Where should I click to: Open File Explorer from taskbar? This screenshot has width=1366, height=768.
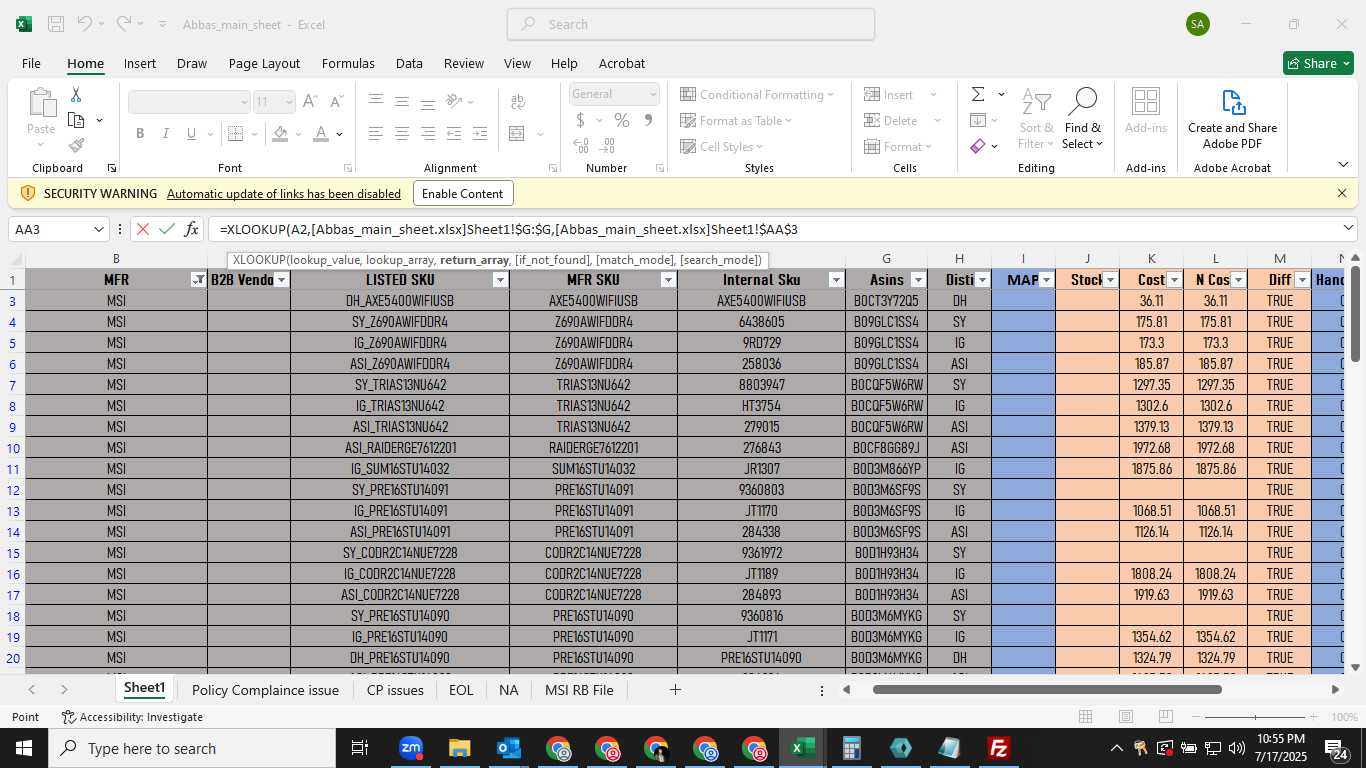tap(459, 748)
